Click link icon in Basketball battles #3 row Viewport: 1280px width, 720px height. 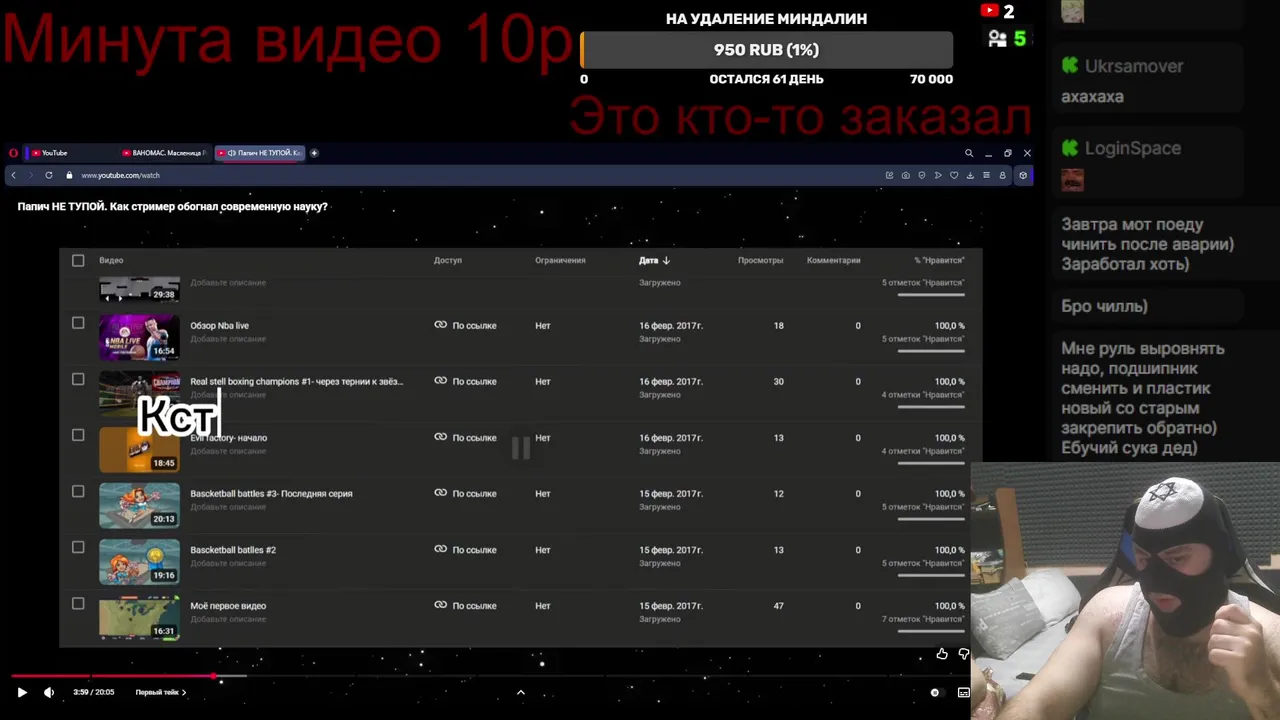[x=440, y=493]
